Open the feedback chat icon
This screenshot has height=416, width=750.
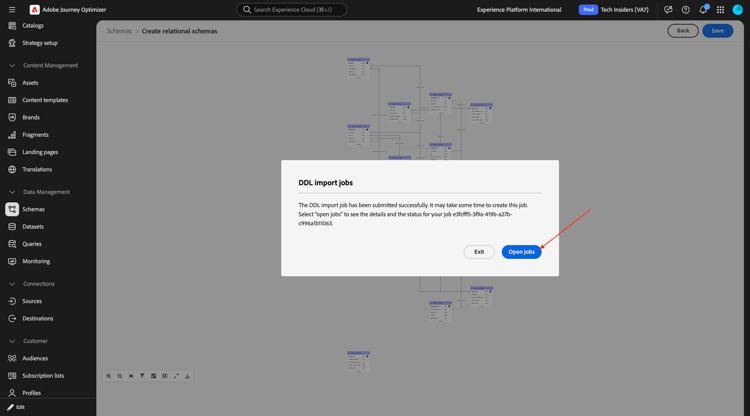coord(668,10)
